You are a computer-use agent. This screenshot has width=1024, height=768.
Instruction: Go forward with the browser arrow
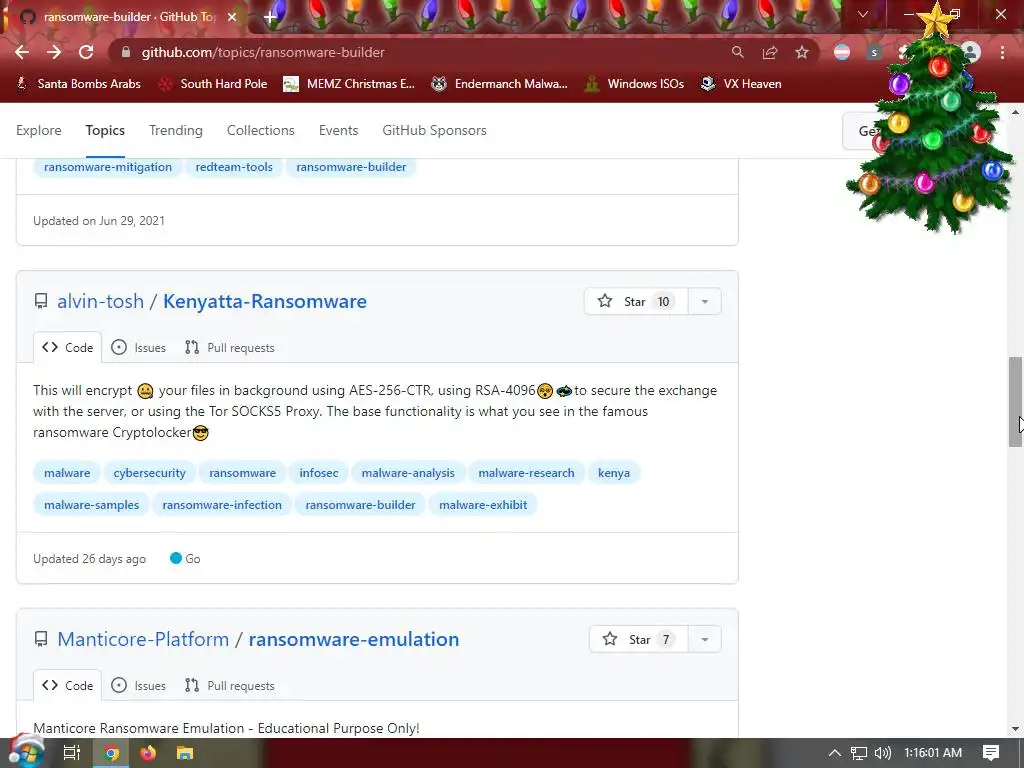click(x=54, y=52)
